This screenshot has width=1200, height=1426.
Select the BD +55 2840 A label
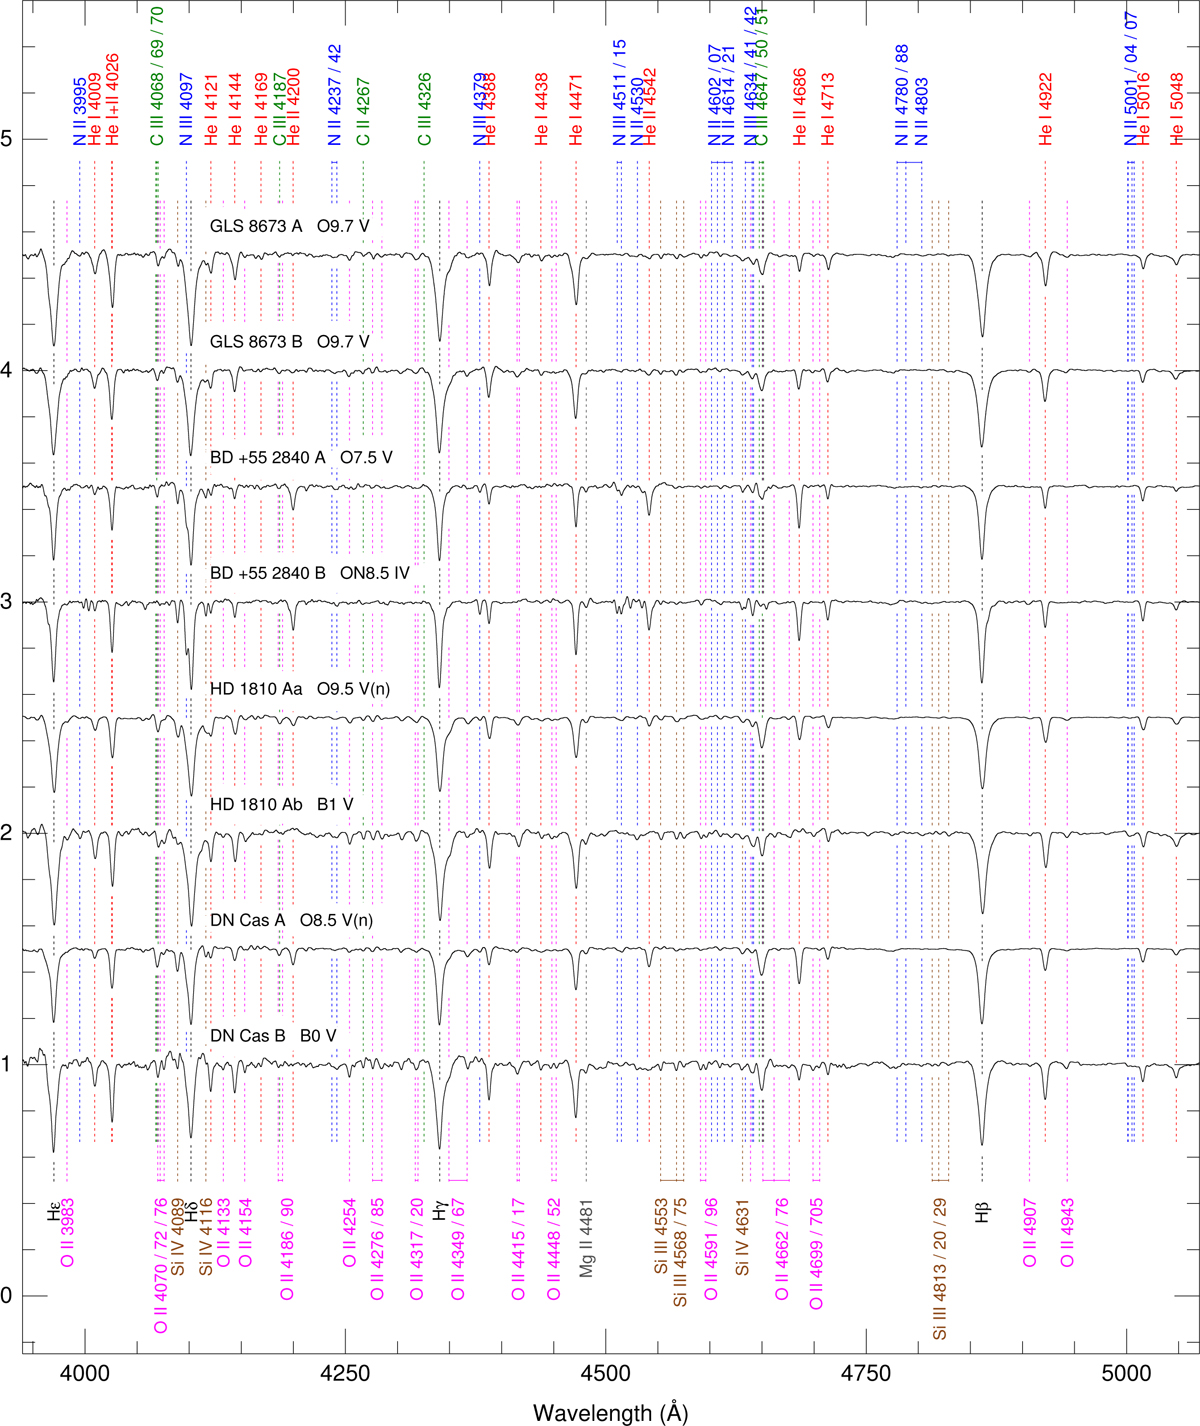tap(301, 457)
